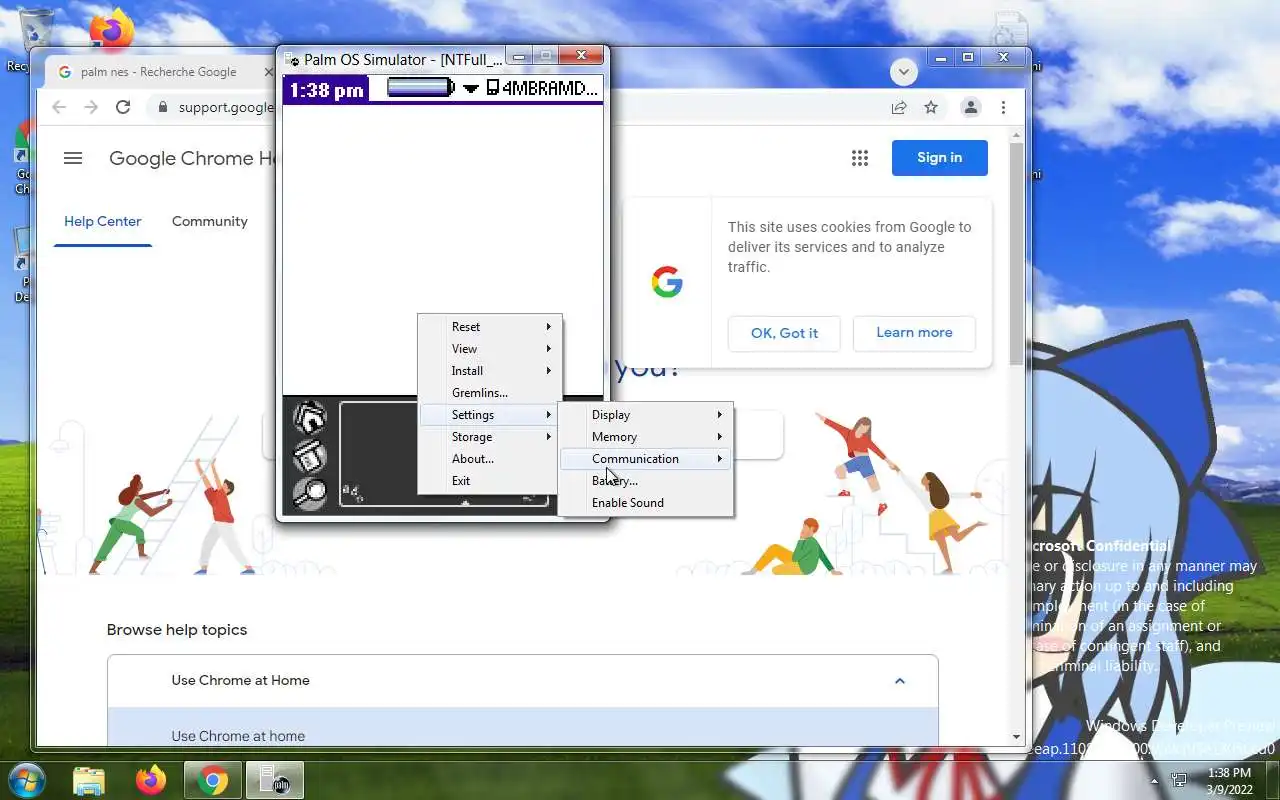Image resolution: width=1280 pixels, height=800 pixels.
Task: Open Chrome three-dot menu
Action: (1003, 107)
